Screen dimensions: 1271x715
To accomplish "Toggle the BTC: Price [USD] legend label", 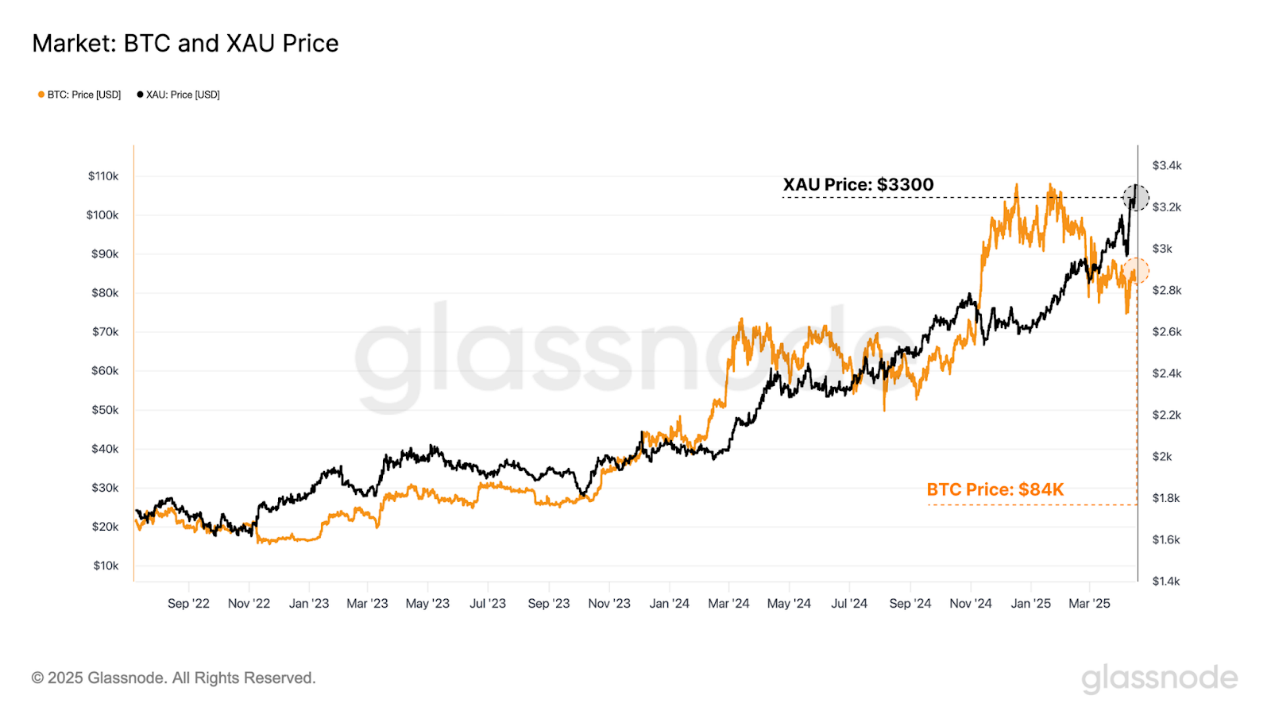I will tap(84, 95).
